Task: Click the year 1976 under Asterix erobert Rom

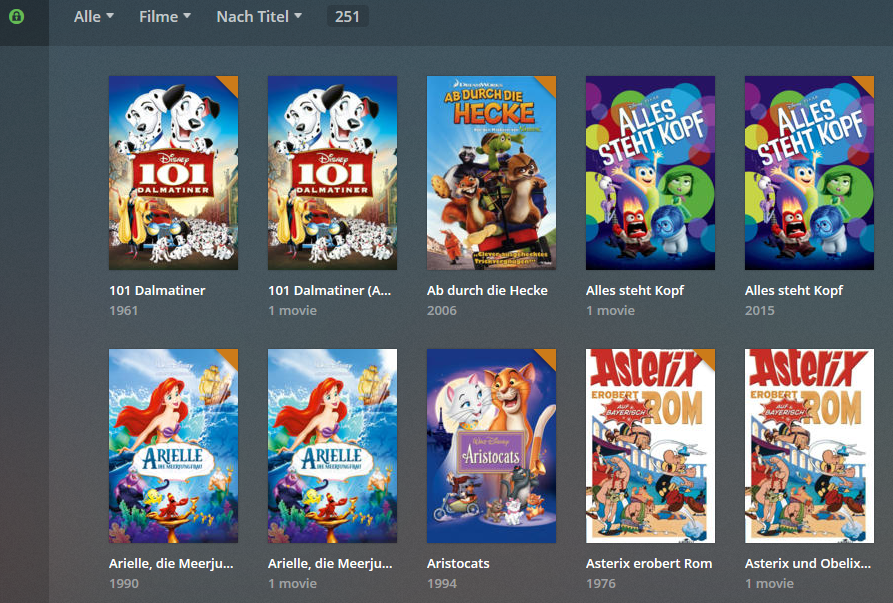Action: click(600, 584)
